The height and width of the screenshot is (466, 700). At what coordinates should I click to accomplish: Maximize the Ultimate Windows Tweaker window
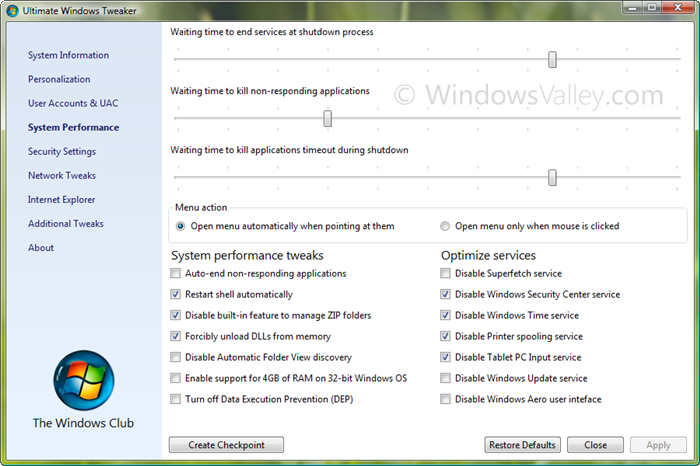coord(652,8)
